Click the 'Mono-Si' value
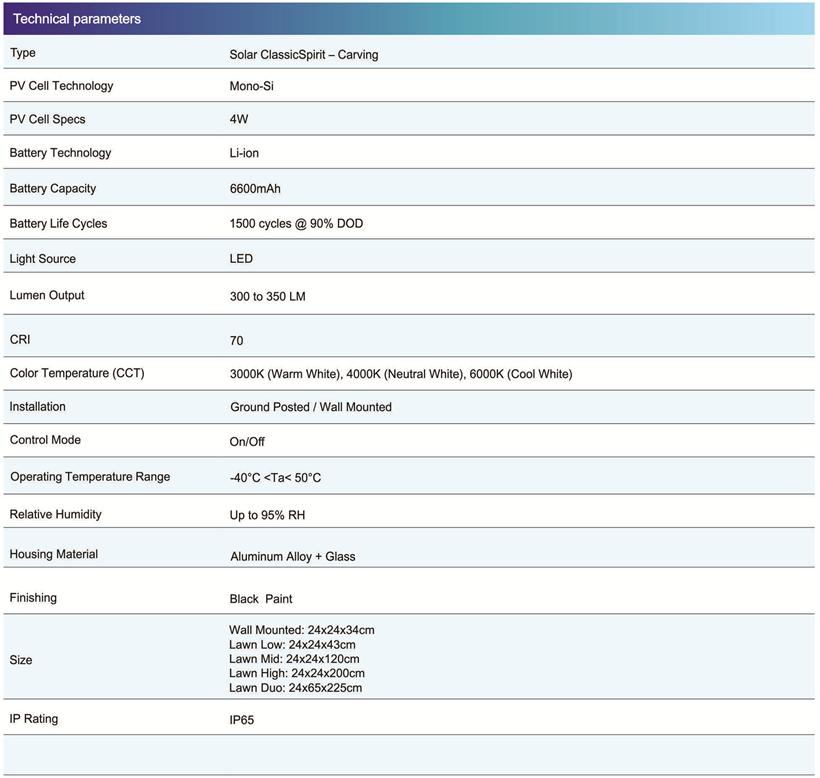This screenshot has height=778, width=820. pos(252,86)
